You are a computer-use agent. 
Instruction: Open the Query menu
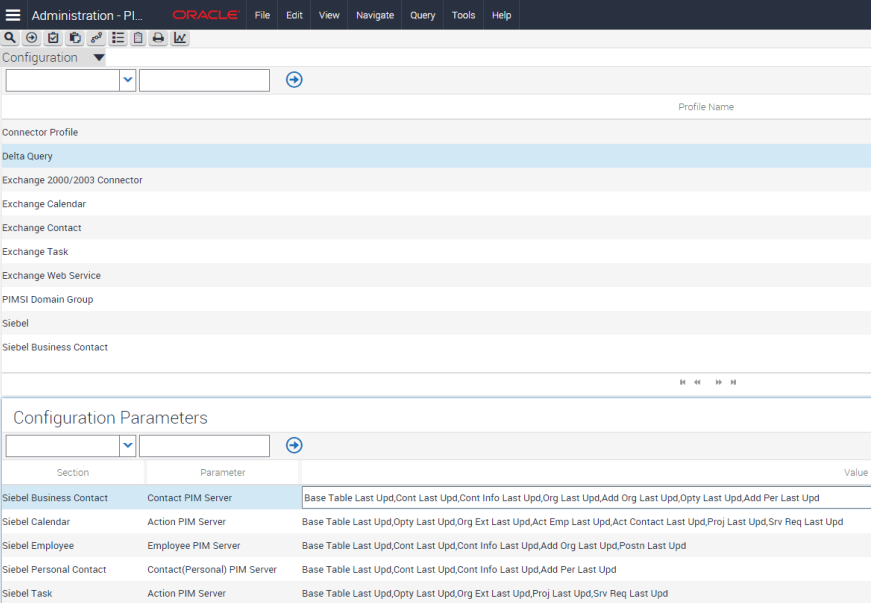[x=423, y=15]
